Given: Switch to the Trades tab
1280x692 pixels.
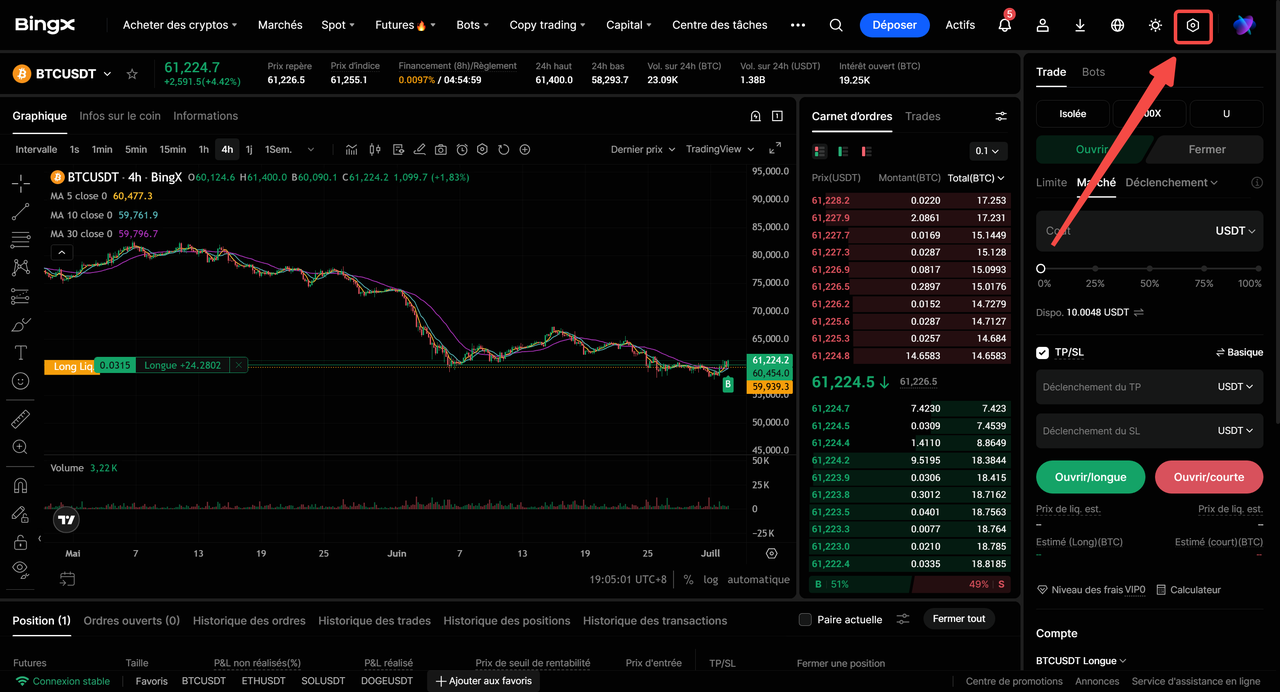Looking at the screenshot, I should click(x=922, y=116).
